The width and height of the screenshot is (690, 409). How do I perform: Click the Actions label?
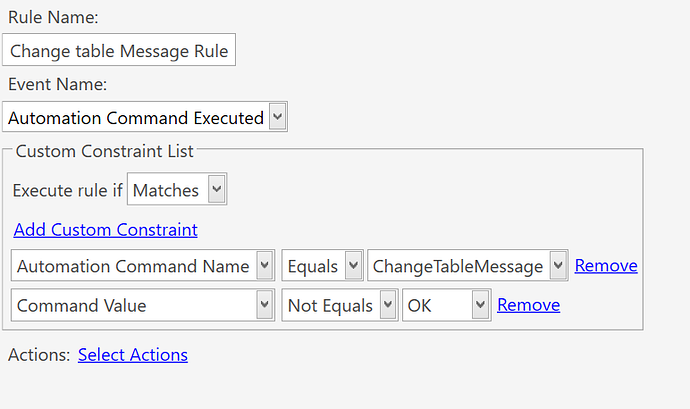tap(38, 355)
